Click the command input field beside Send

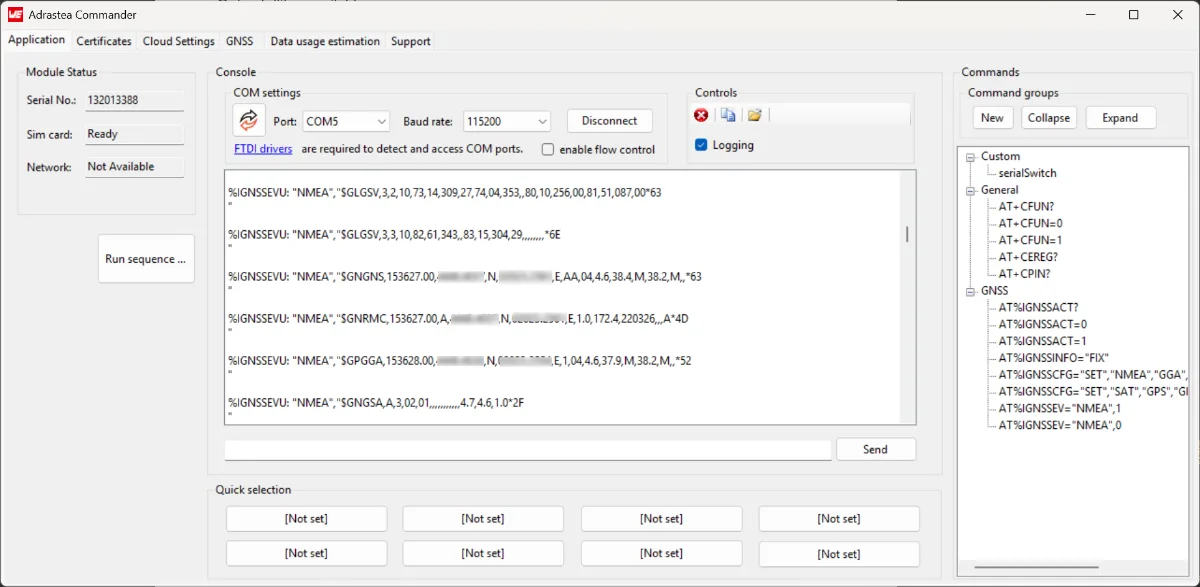click(x=527, y=450)
